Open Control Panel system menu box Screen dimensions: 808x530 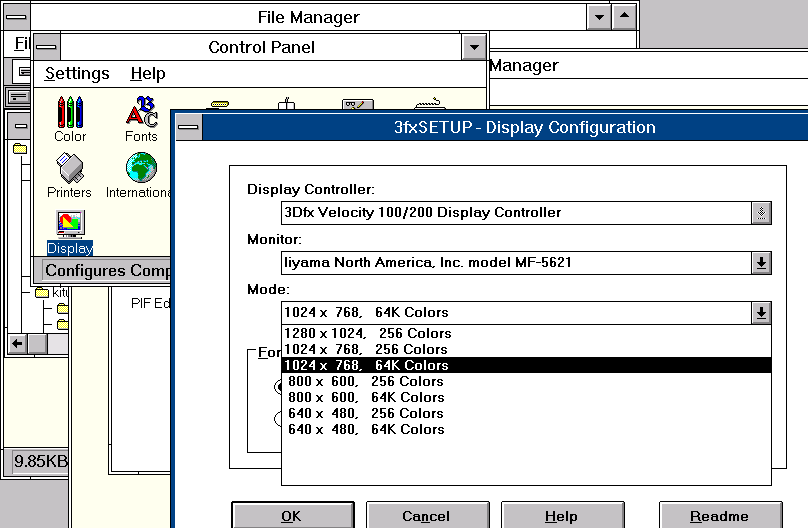pyautogui.click(x=47, y=47)
